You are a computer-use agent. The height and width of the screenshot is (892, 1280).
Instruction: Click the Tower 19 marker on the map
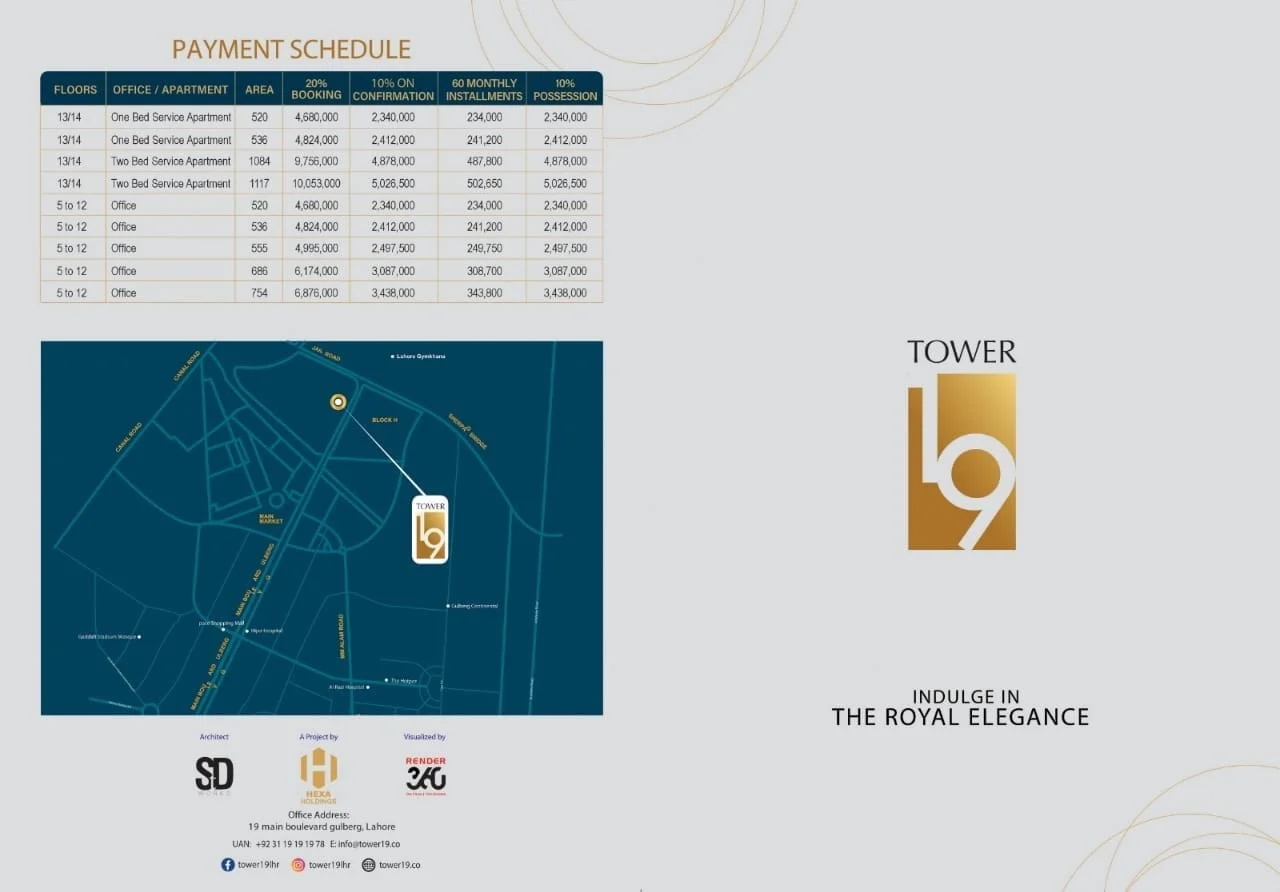[x=430, y=530]
